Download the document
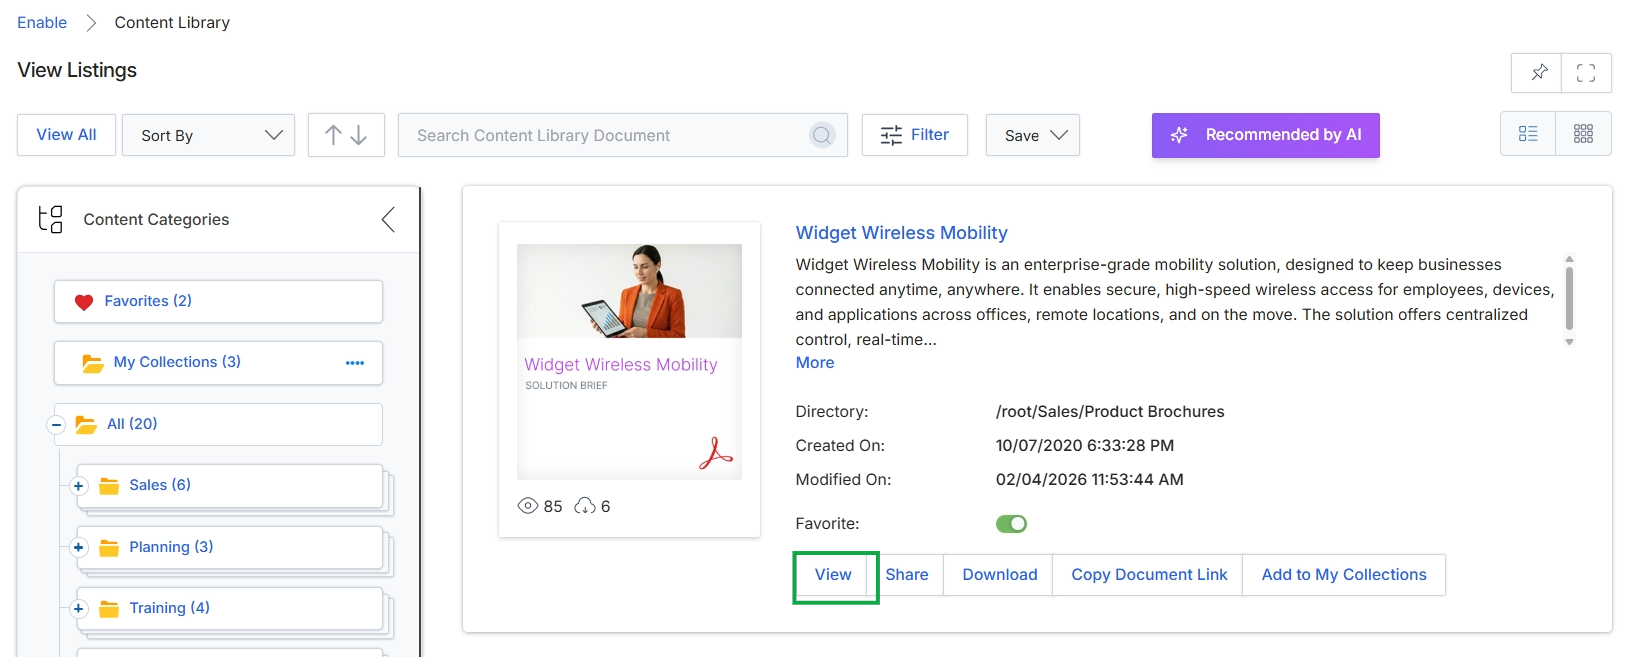This screenshot has width=1625, height=657. click(x=1000, y=575)
